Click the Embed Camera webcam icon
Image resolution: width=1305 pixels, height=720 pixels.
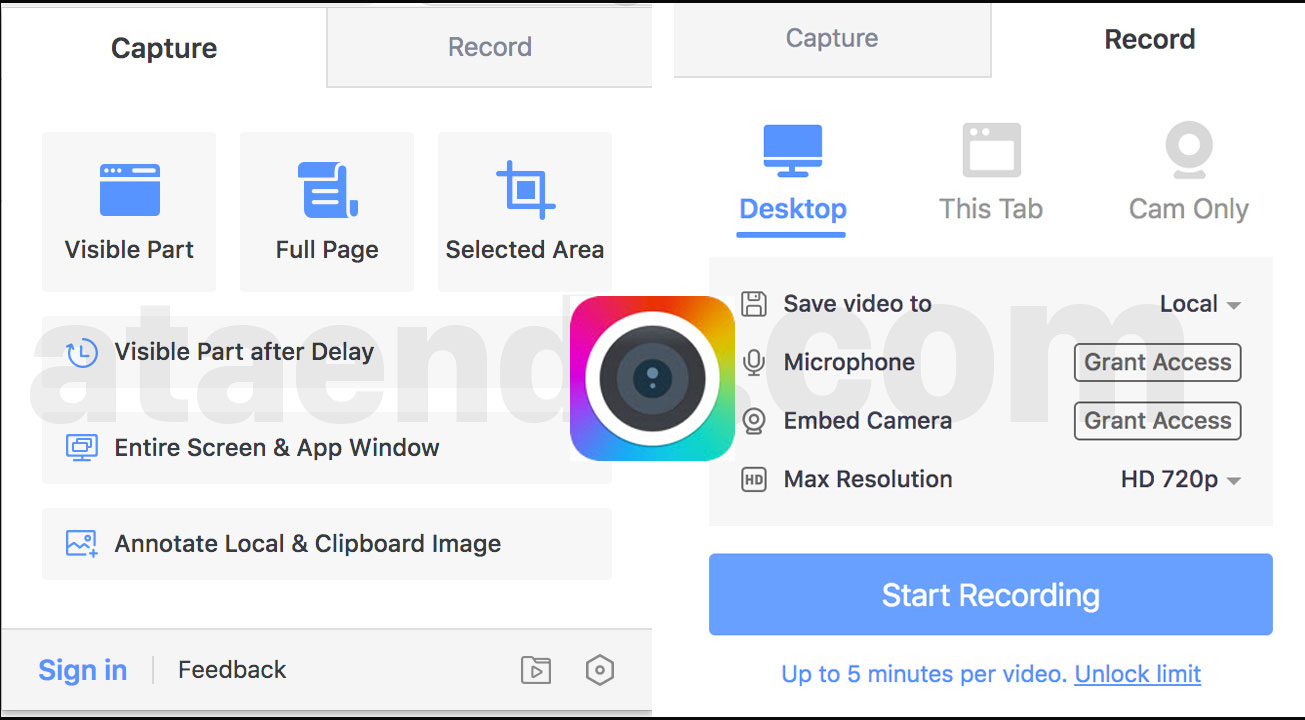[753, 421]
